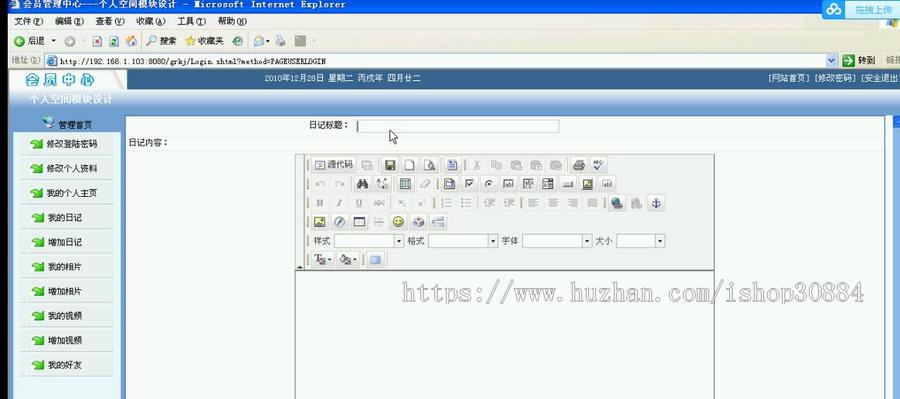Toggle the numbered list button
Image resolution: width=900 pixels, height=399 pixels.
tap(446, 203)
